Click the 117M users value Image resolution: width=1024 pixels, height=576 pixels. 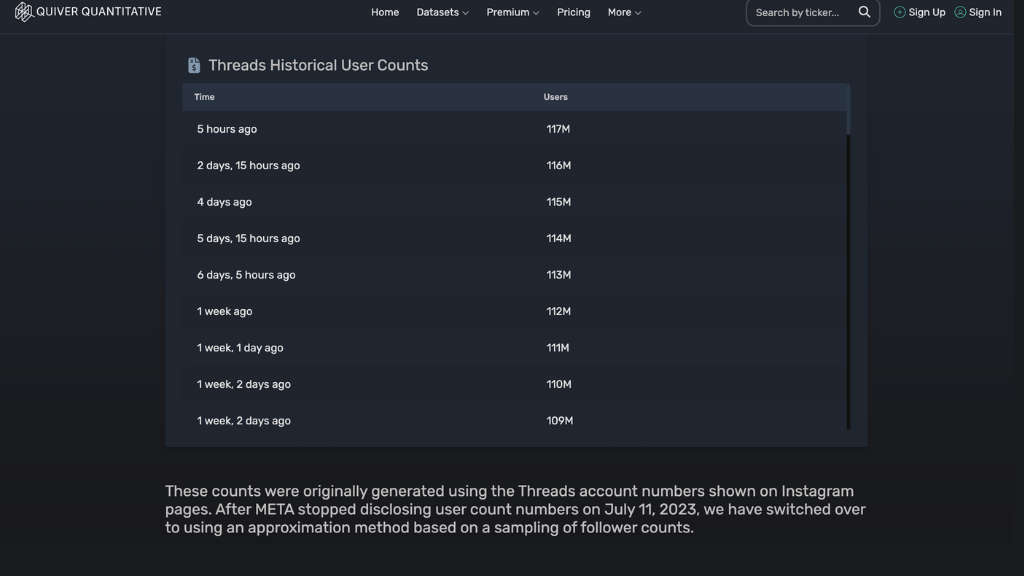click(558, 129)
